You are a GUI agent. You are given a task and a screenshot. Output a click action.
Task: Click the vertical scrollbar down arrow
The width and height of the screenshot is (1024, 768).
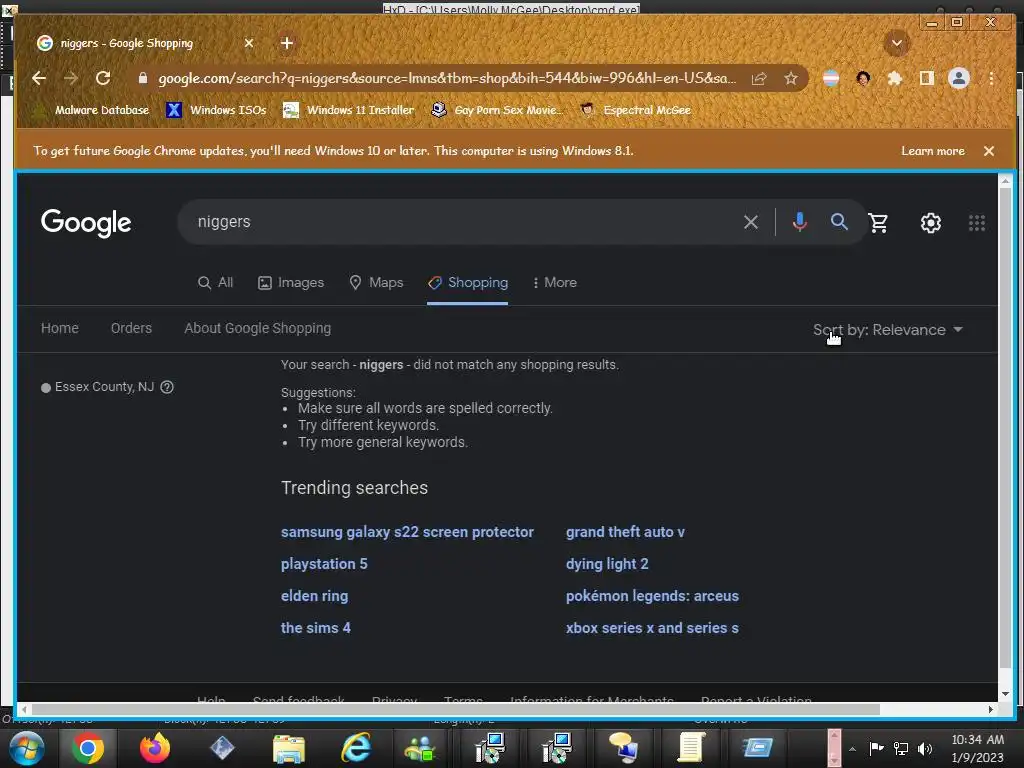pos(1006,694)
